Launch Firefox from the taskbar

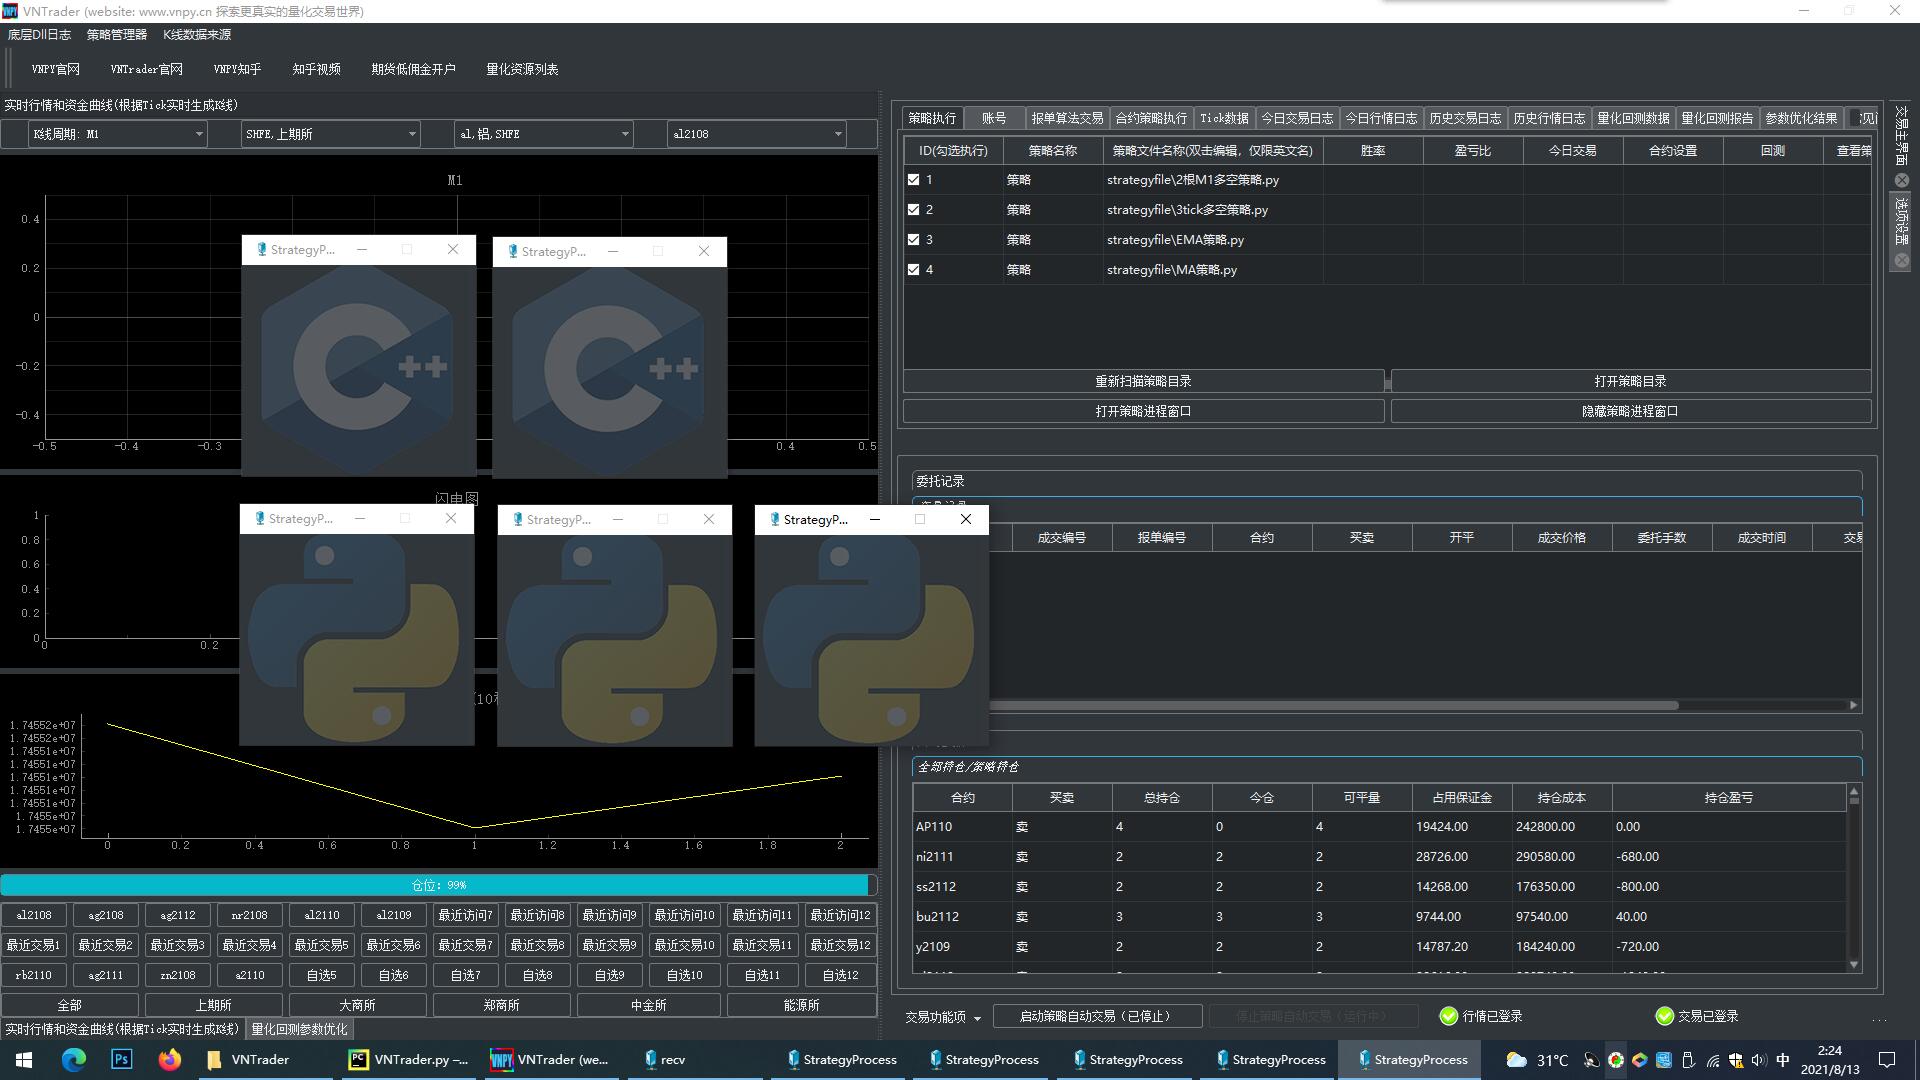click(x=169, y=1059)
